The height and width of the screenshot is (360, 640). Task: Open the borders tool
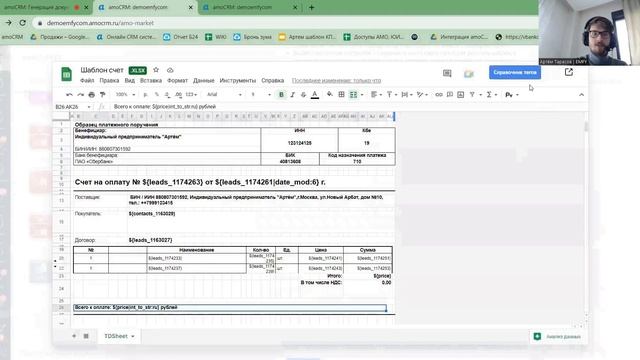[342, 95]
